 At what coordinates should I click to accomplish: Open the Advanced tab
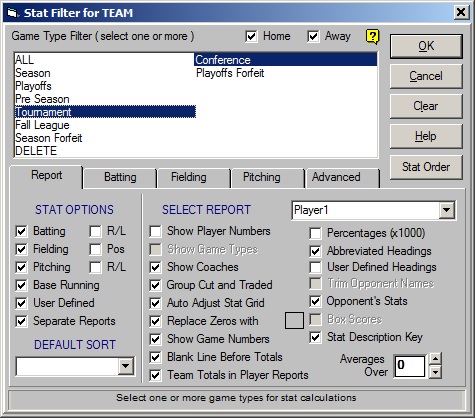(x=336, y=177)
